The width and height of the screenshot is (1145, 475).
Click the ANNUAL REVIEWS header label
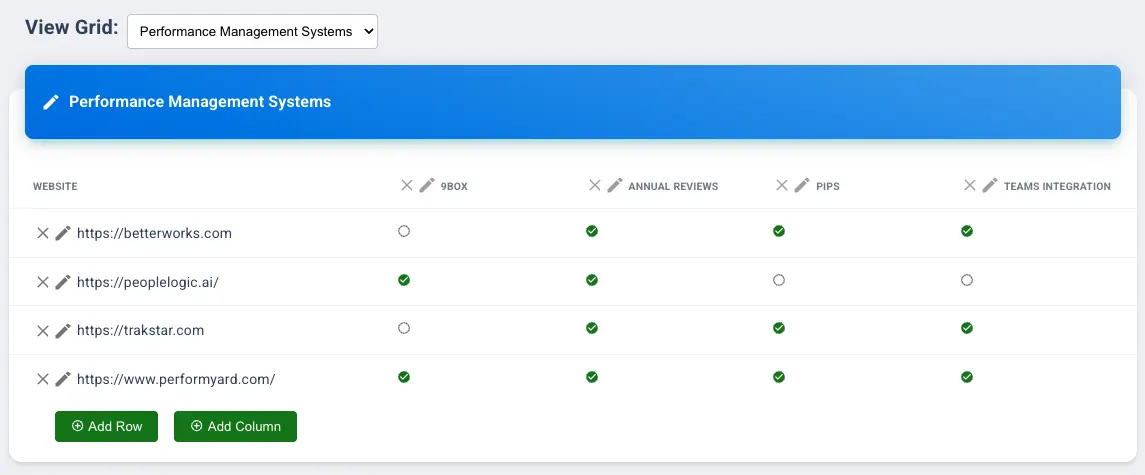pos(673,186)
